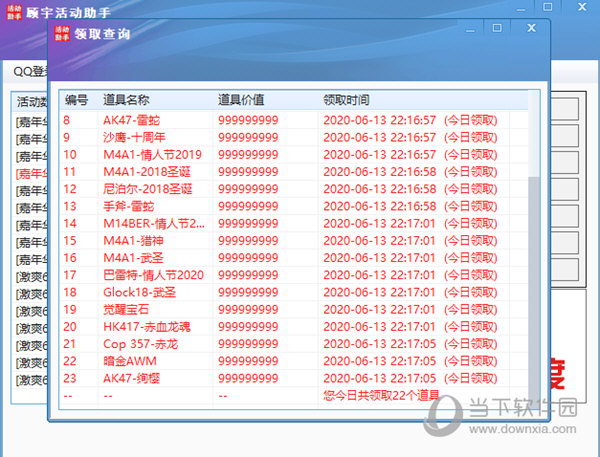Minimize the 顾宇活动助手 main window
Image resolution: width=600 pixels, height=457 pixels.
pos(521,8)
